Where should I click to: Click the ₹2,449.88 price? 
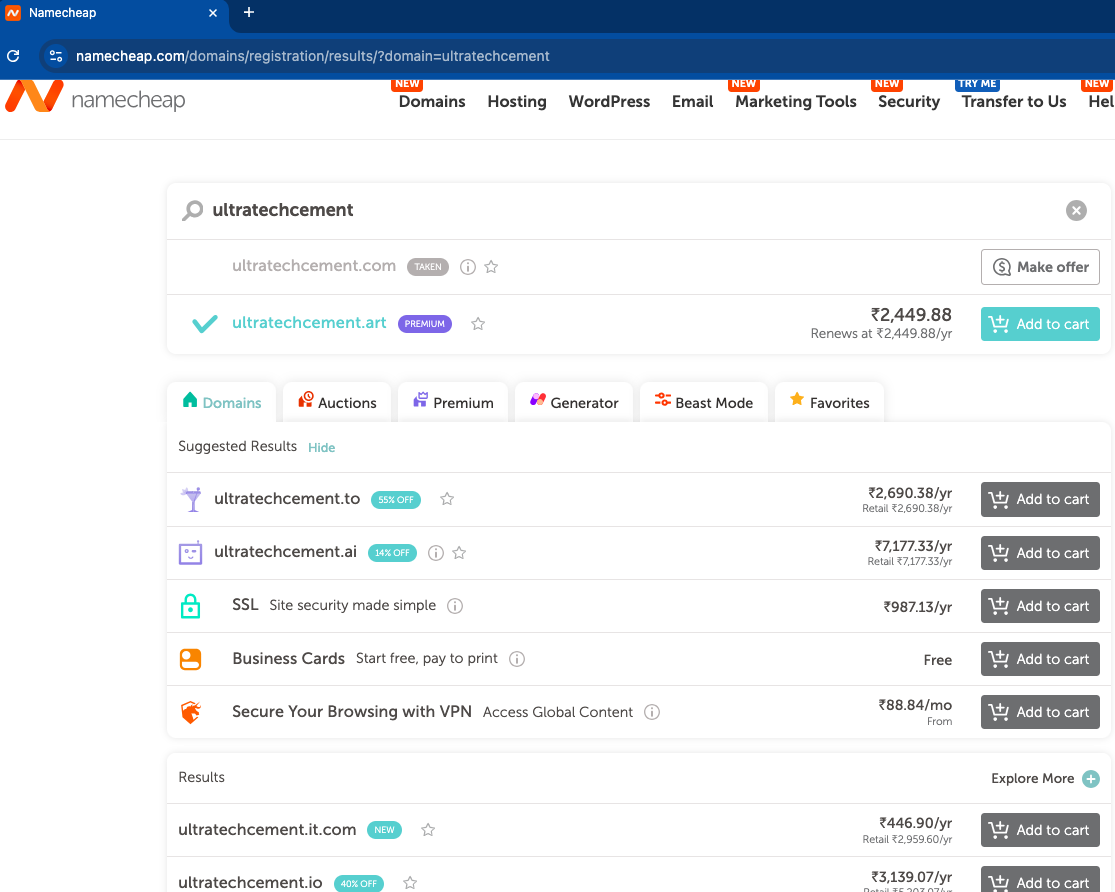[x=911, y=314]
